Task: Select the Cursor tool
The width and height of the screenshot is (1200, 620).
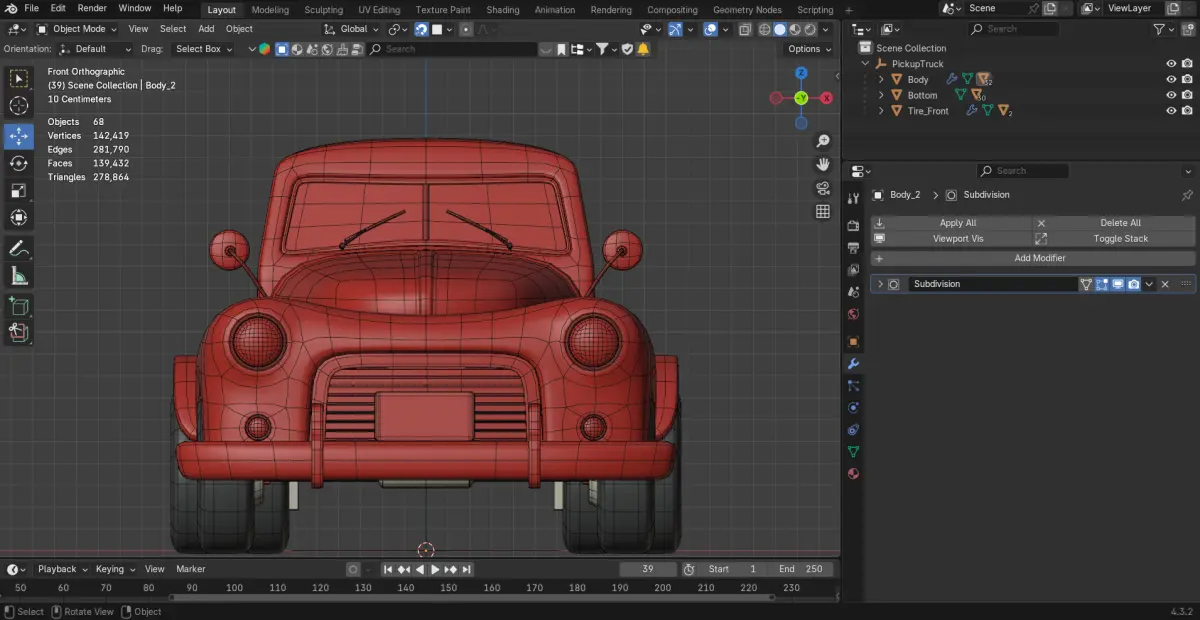Action: pos(19,106)
